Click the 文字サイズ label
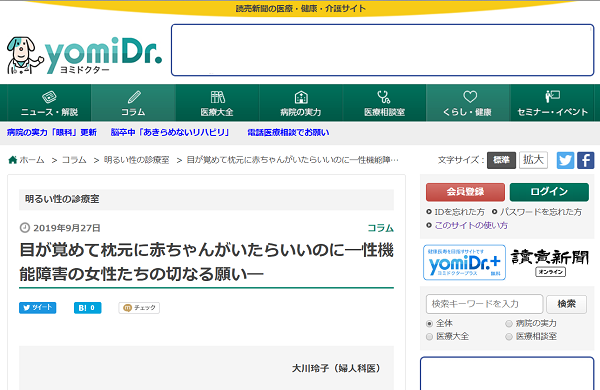Viewport: 600px width, 390px height. coord(461,160)
